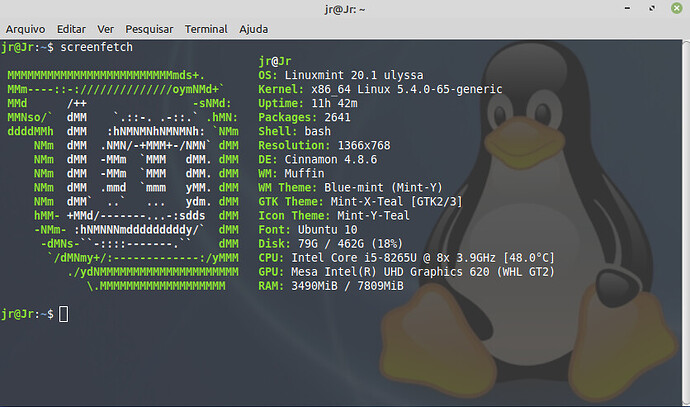Close the terminal with the green X button
This screenshot has height=407, width=690.
pos(677,8)
